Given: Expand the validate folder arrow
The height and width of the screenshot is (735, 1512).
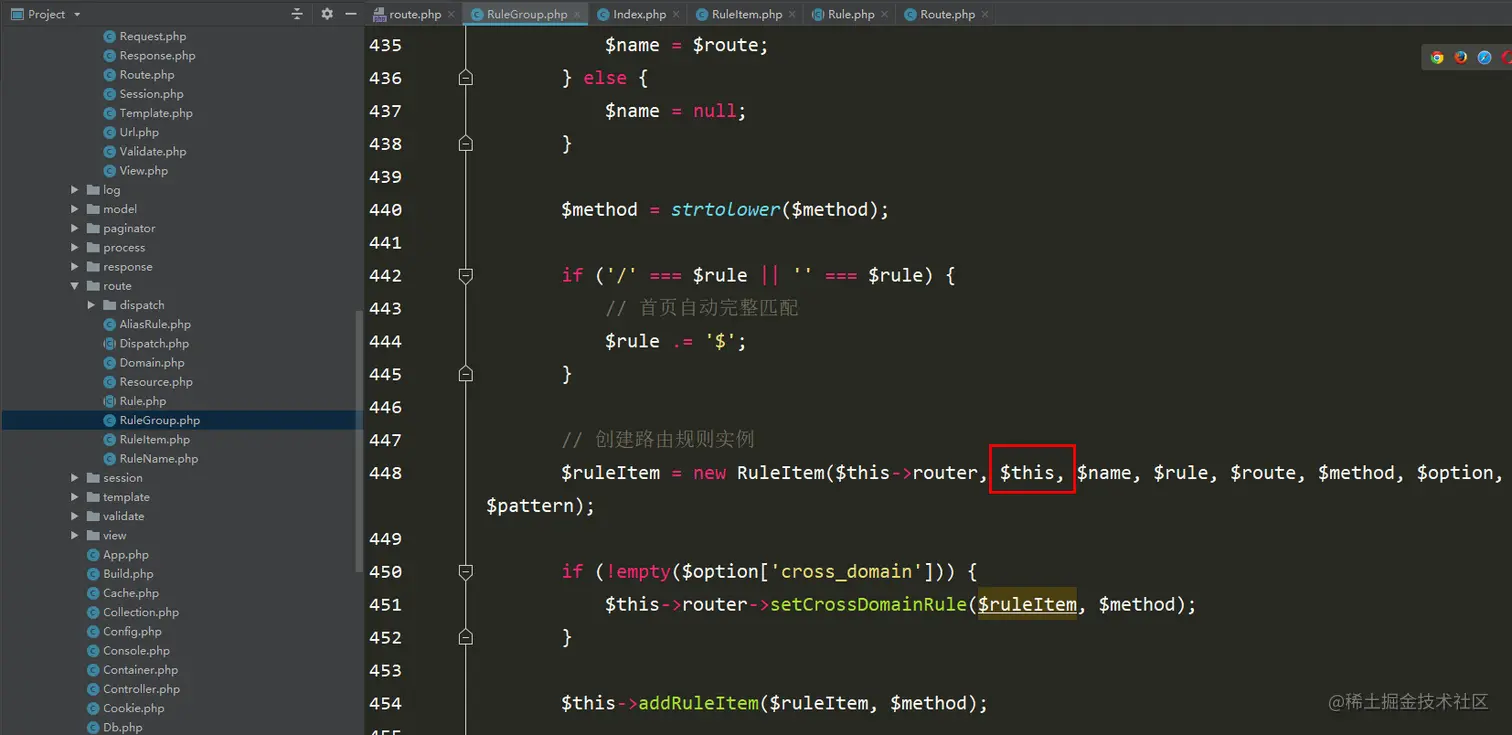Looking at the screenshot, I should [75, 516].
